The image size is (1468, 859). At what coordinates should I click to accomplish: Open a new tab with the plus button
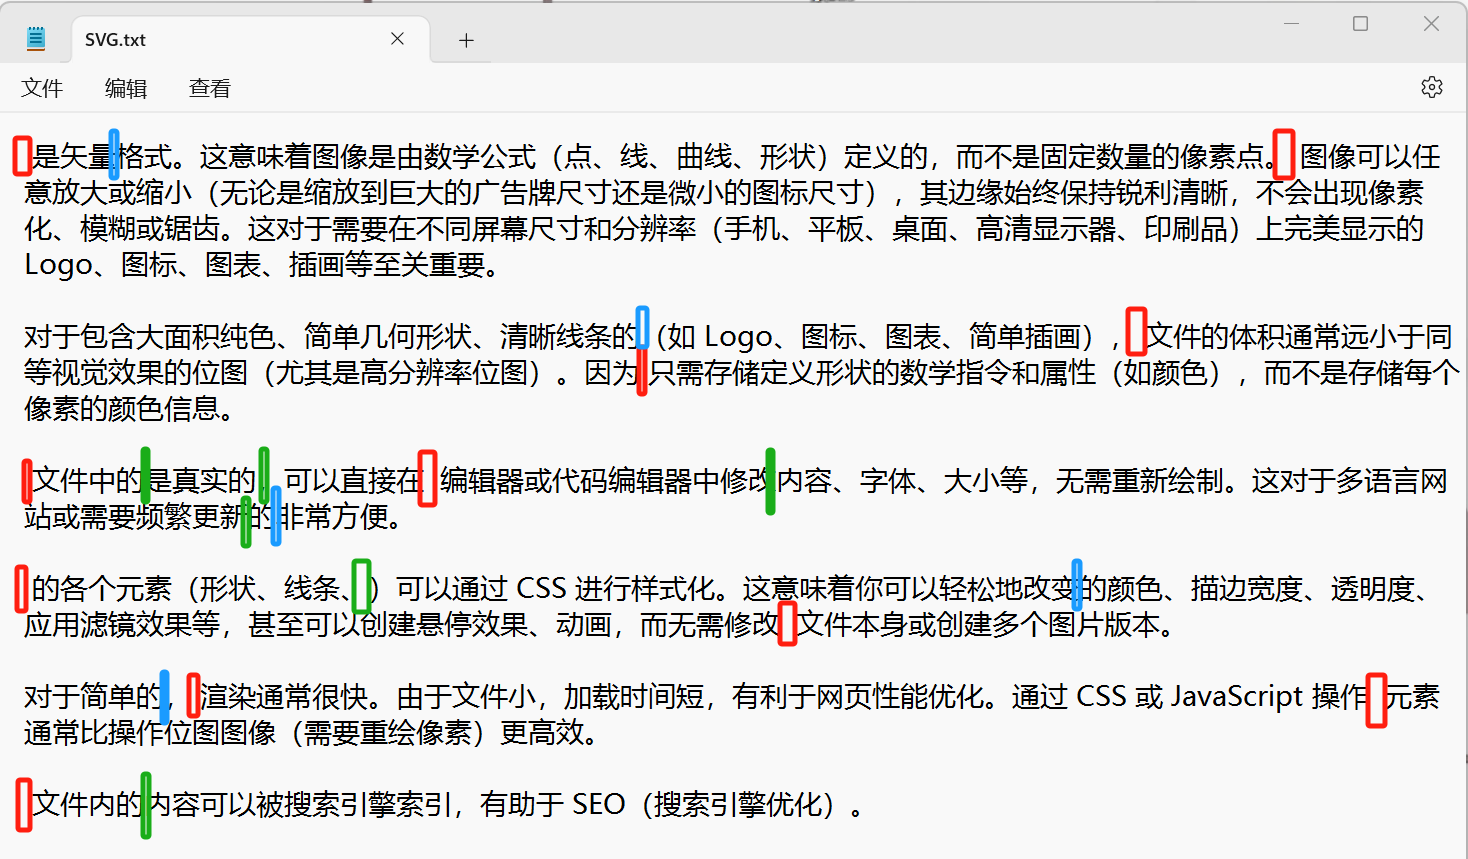465,38
